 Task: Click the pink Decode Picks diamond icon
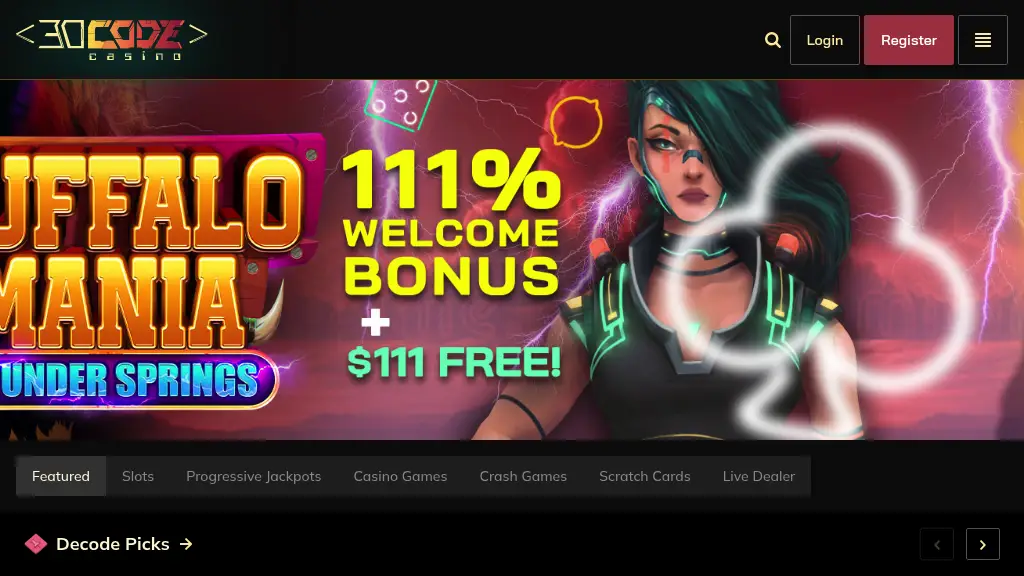(36, 544)
